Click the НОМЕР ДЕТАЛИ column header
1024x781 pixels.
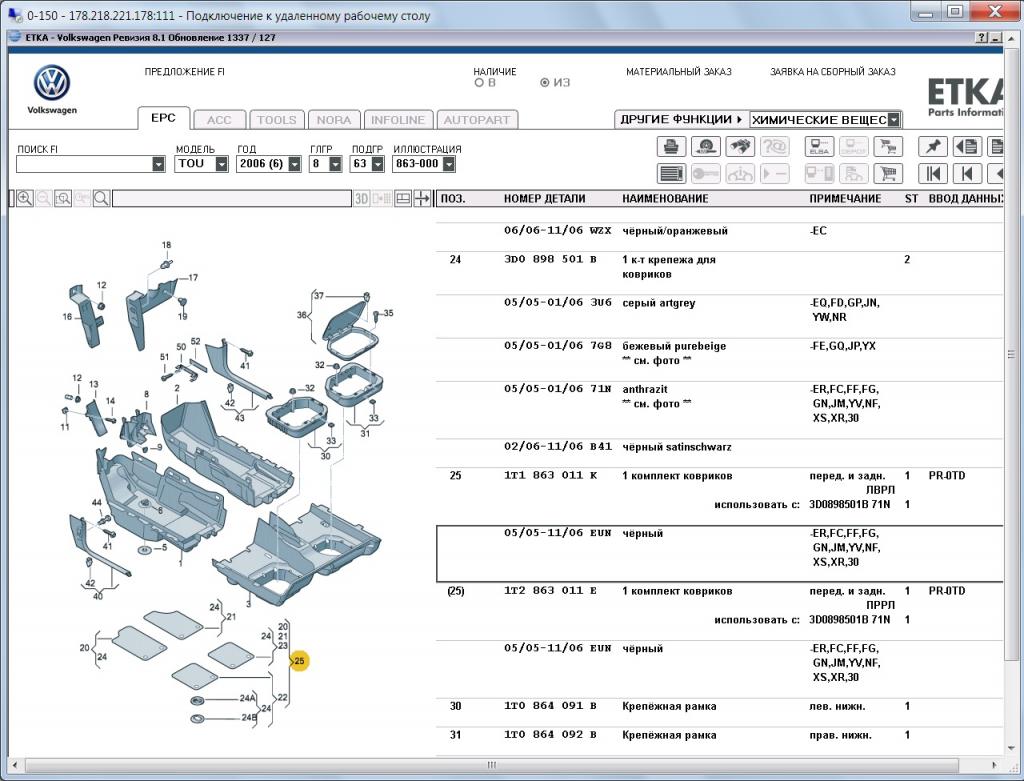(545, 199)
